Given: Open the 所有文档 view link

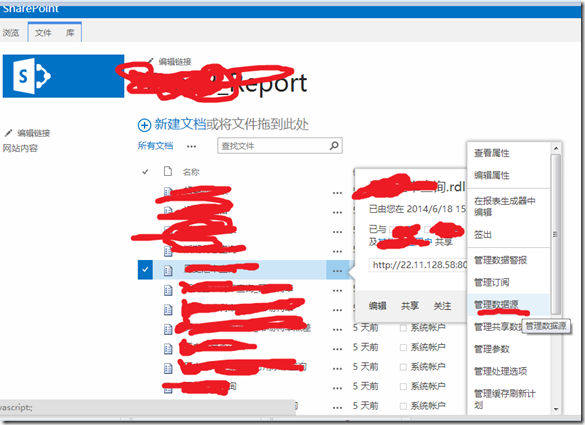Looking at the screenshot, I should [155, 146].
